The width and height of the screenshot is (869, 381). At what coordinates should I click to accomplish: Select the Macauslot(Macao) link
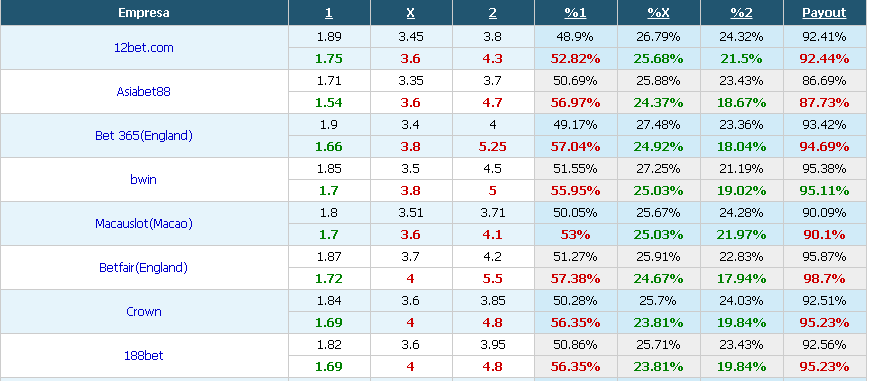[144, 223]
